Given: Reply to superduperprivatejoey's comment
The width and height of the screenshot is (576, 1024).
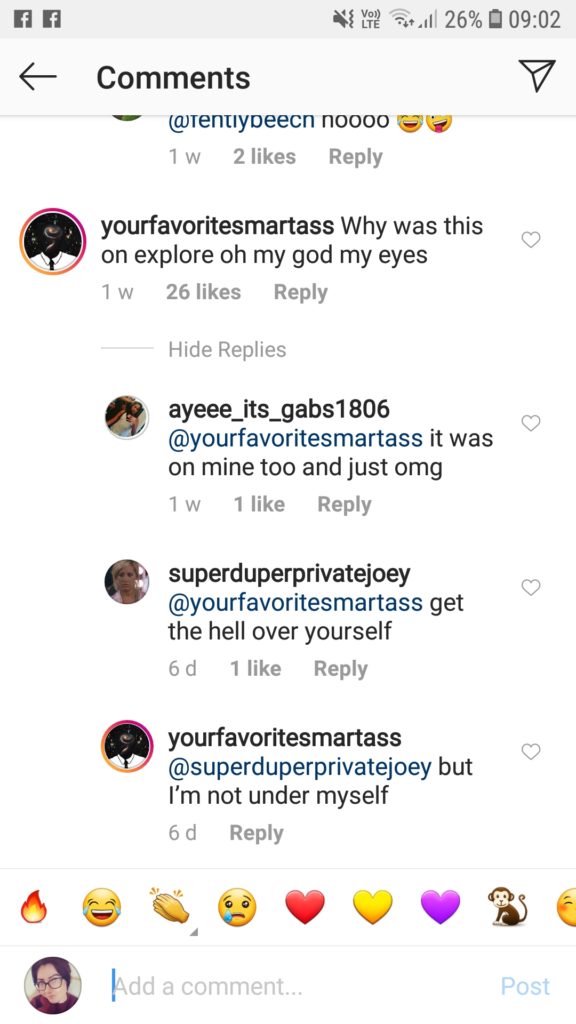Looking at the screenshot, I should point(340,669).
